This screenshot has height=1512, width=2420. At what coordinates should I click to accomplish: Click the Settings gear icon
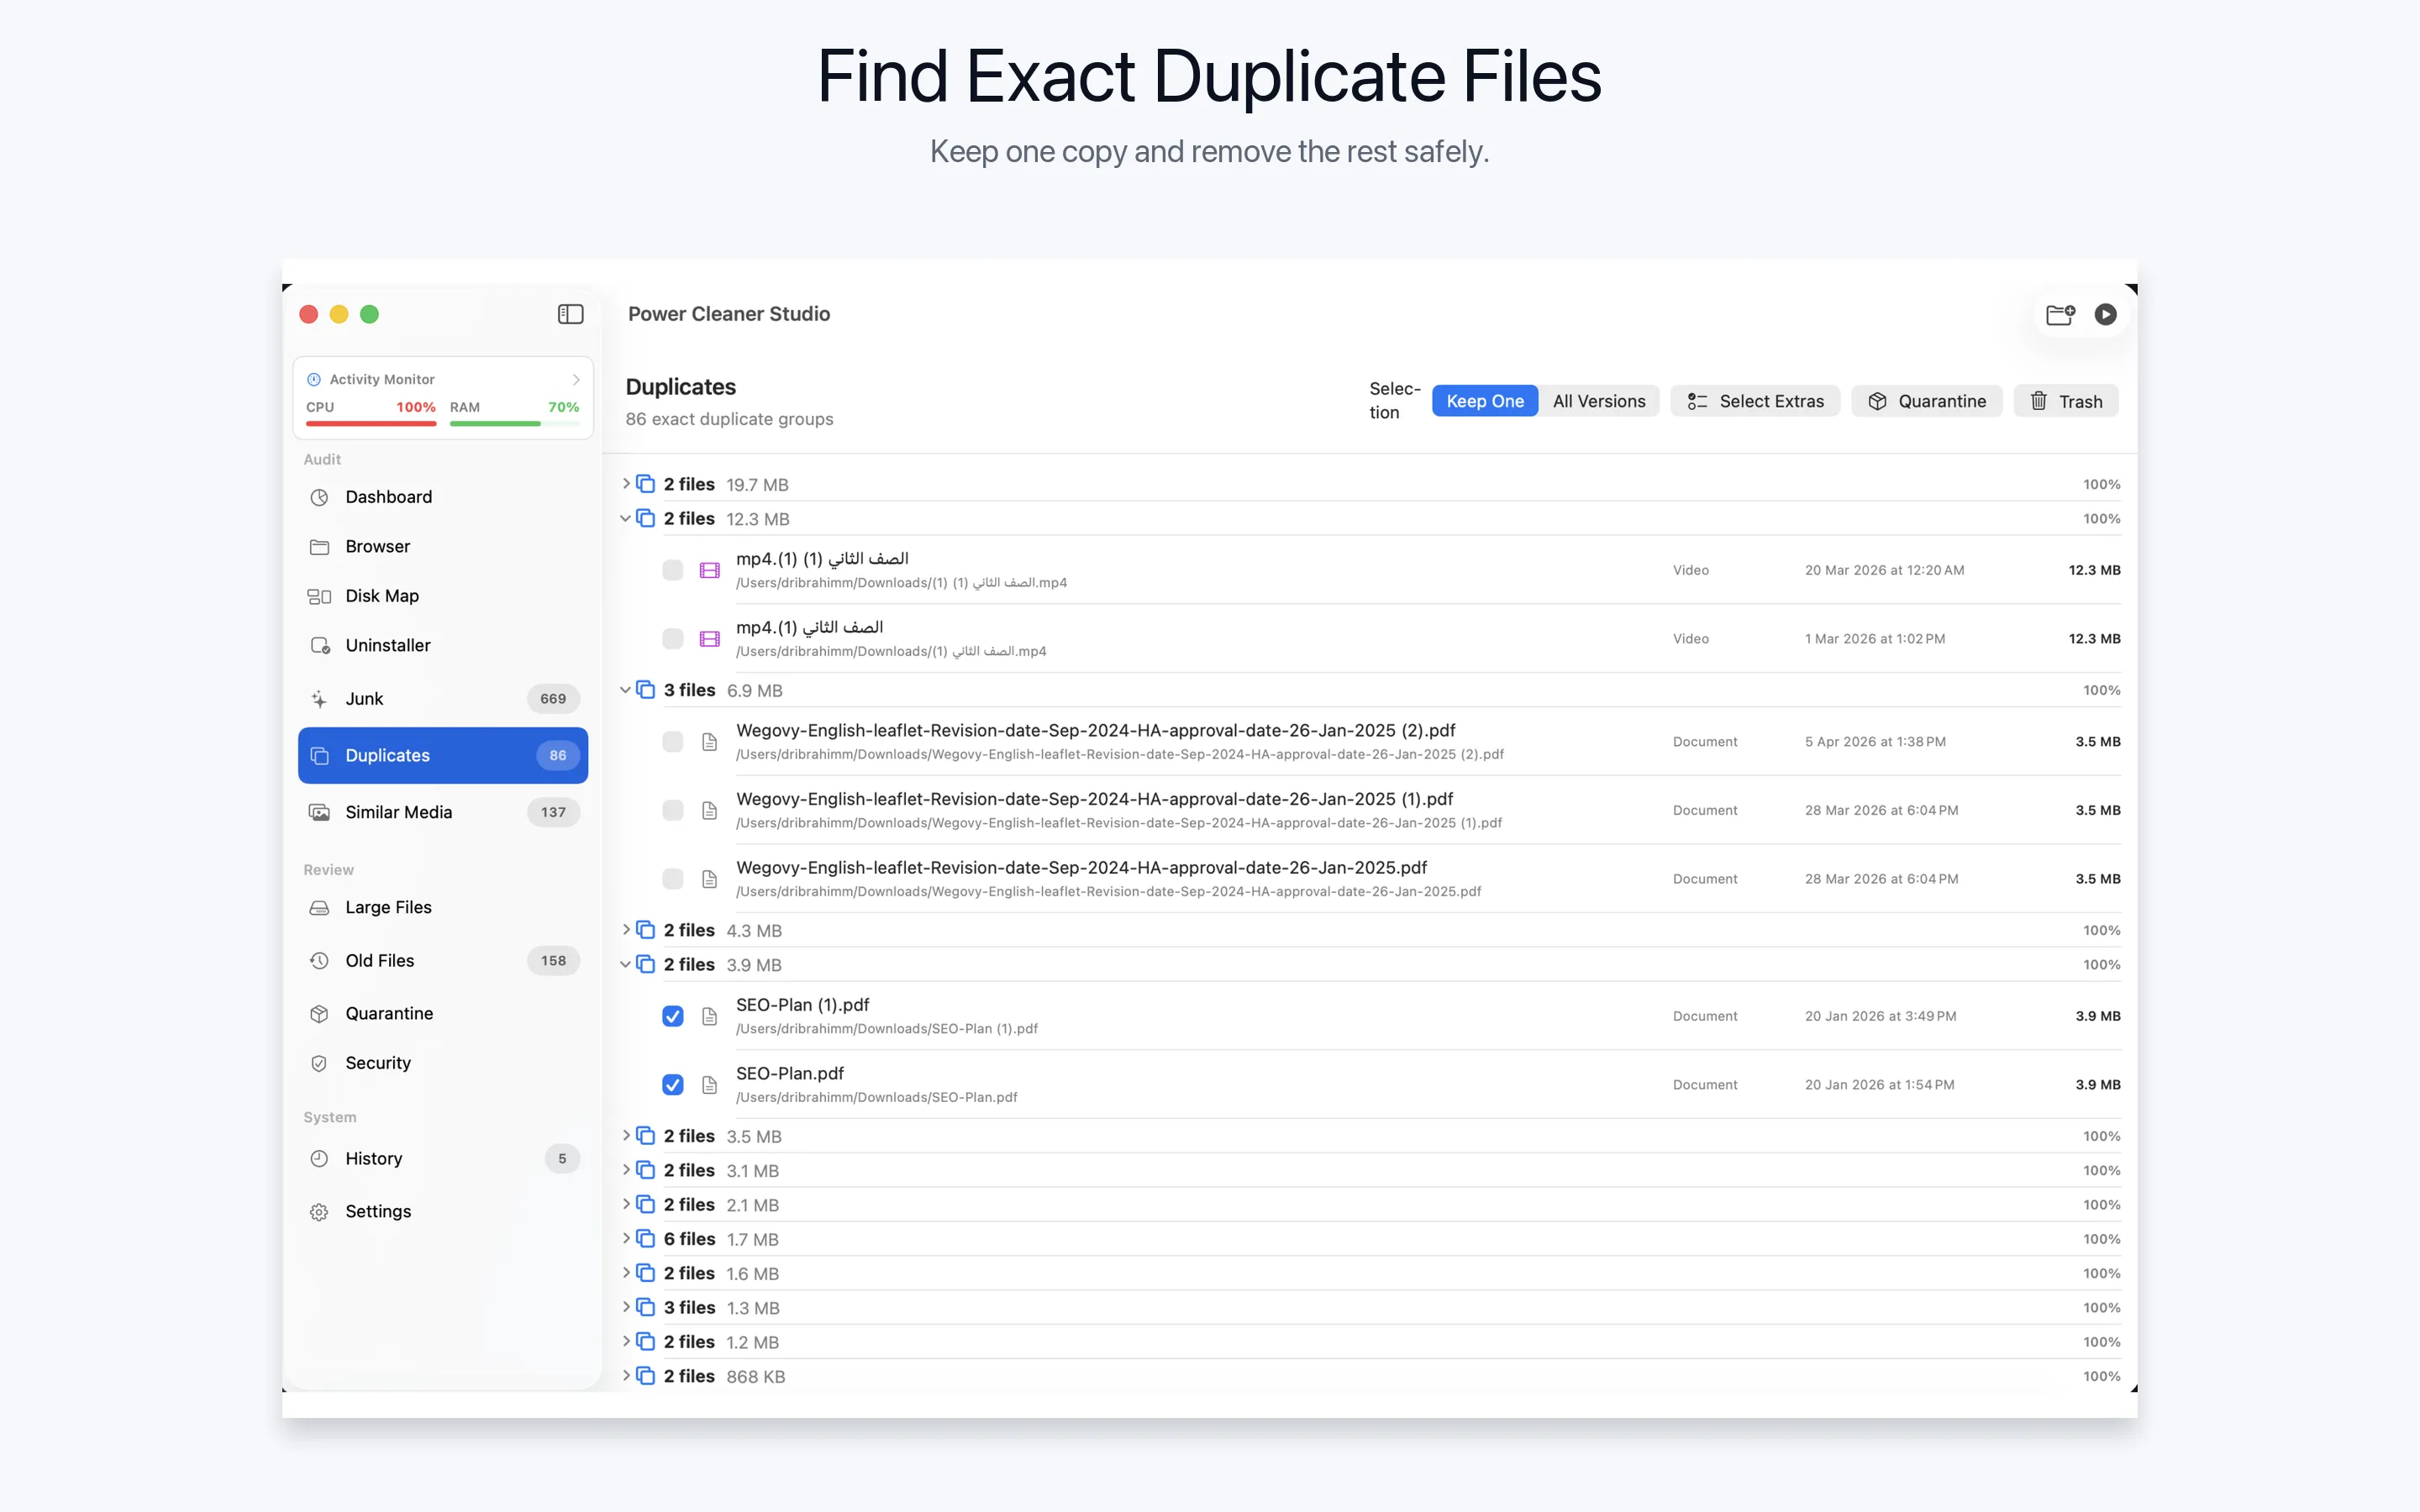pyautogui.click(x=319, y=1211)
